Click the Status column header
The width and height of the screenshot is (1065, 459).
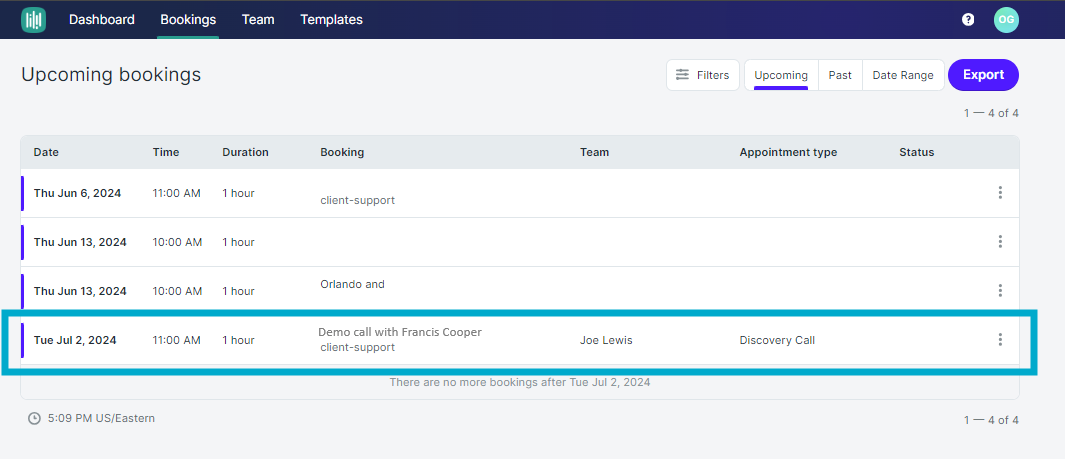(916, 152)
